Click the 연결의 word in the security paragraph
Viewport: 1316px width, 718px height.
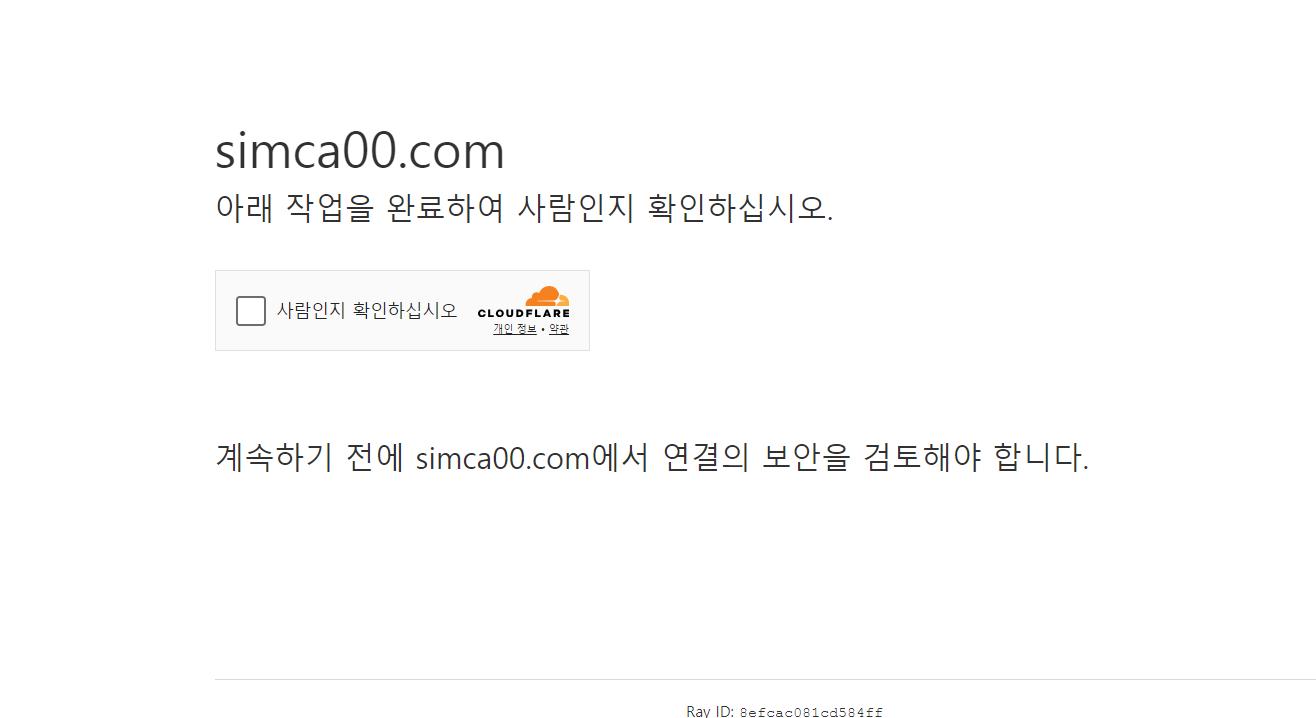tap(706, 458)
